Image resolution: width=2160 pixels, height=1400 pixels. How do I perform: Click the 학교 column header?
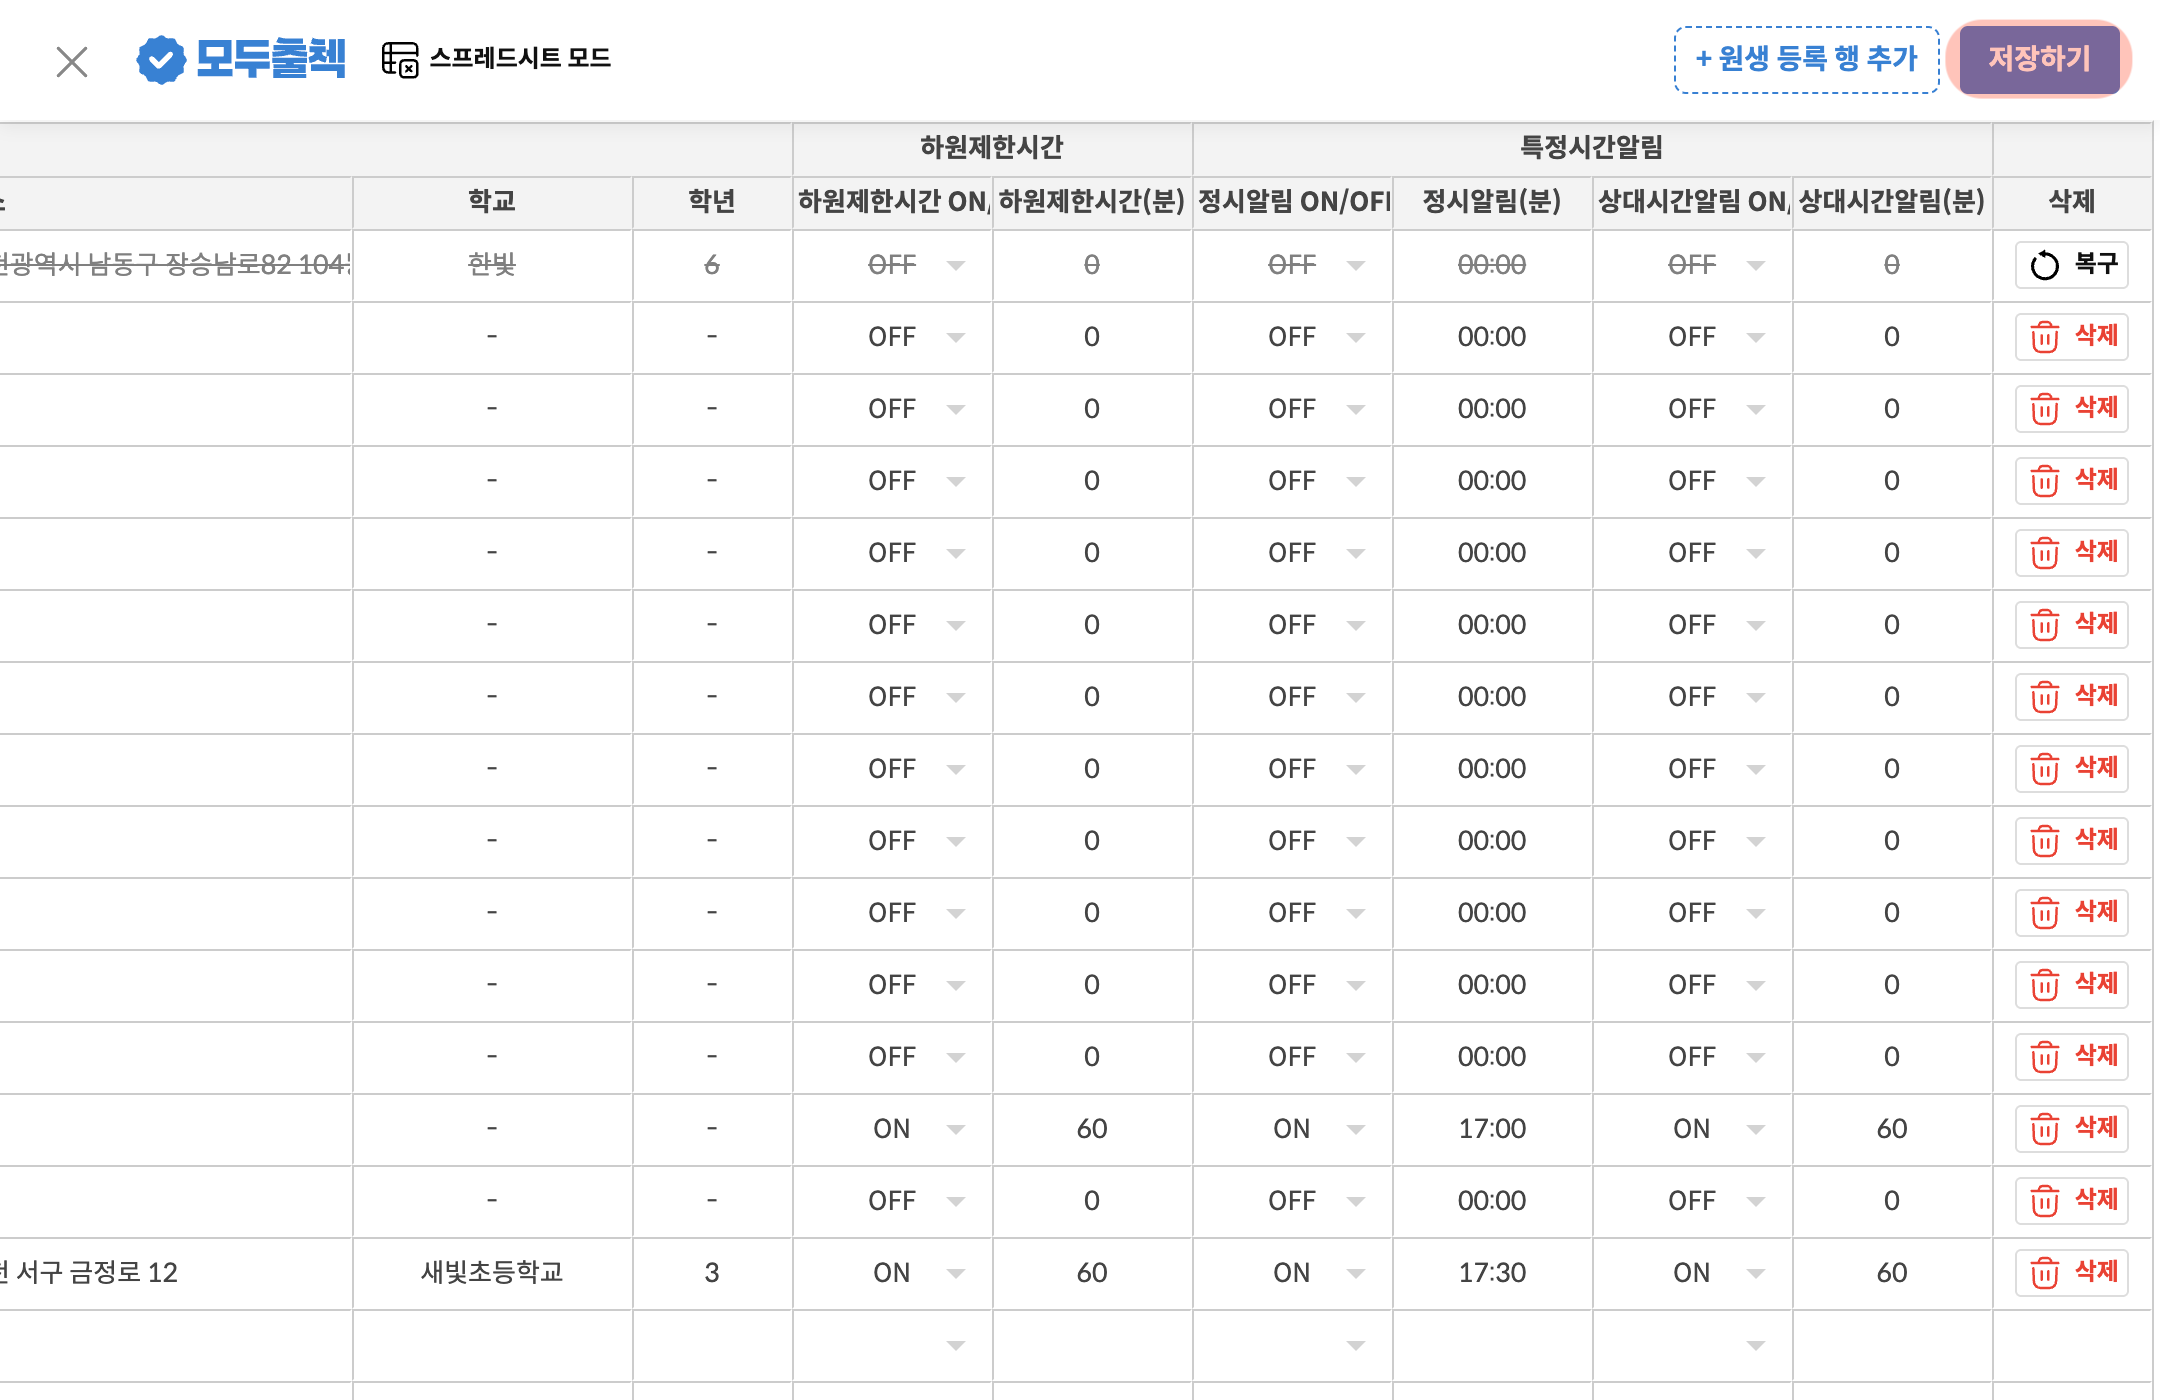[492, 202]
